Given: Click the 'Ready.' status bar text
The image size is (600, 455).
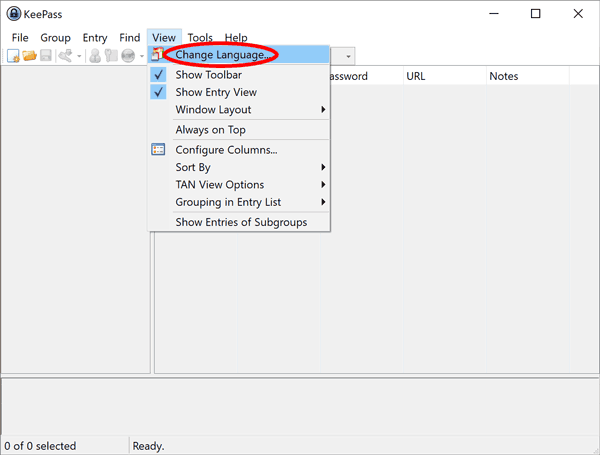Looking at the screenshot, I should tap(148, 446).
